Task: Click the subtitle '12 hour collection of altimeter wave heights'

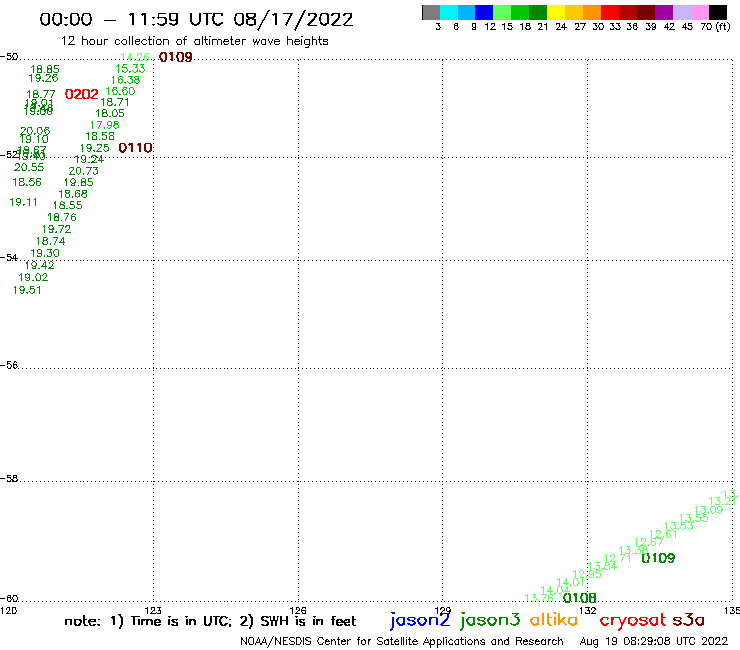Action: 194,41
